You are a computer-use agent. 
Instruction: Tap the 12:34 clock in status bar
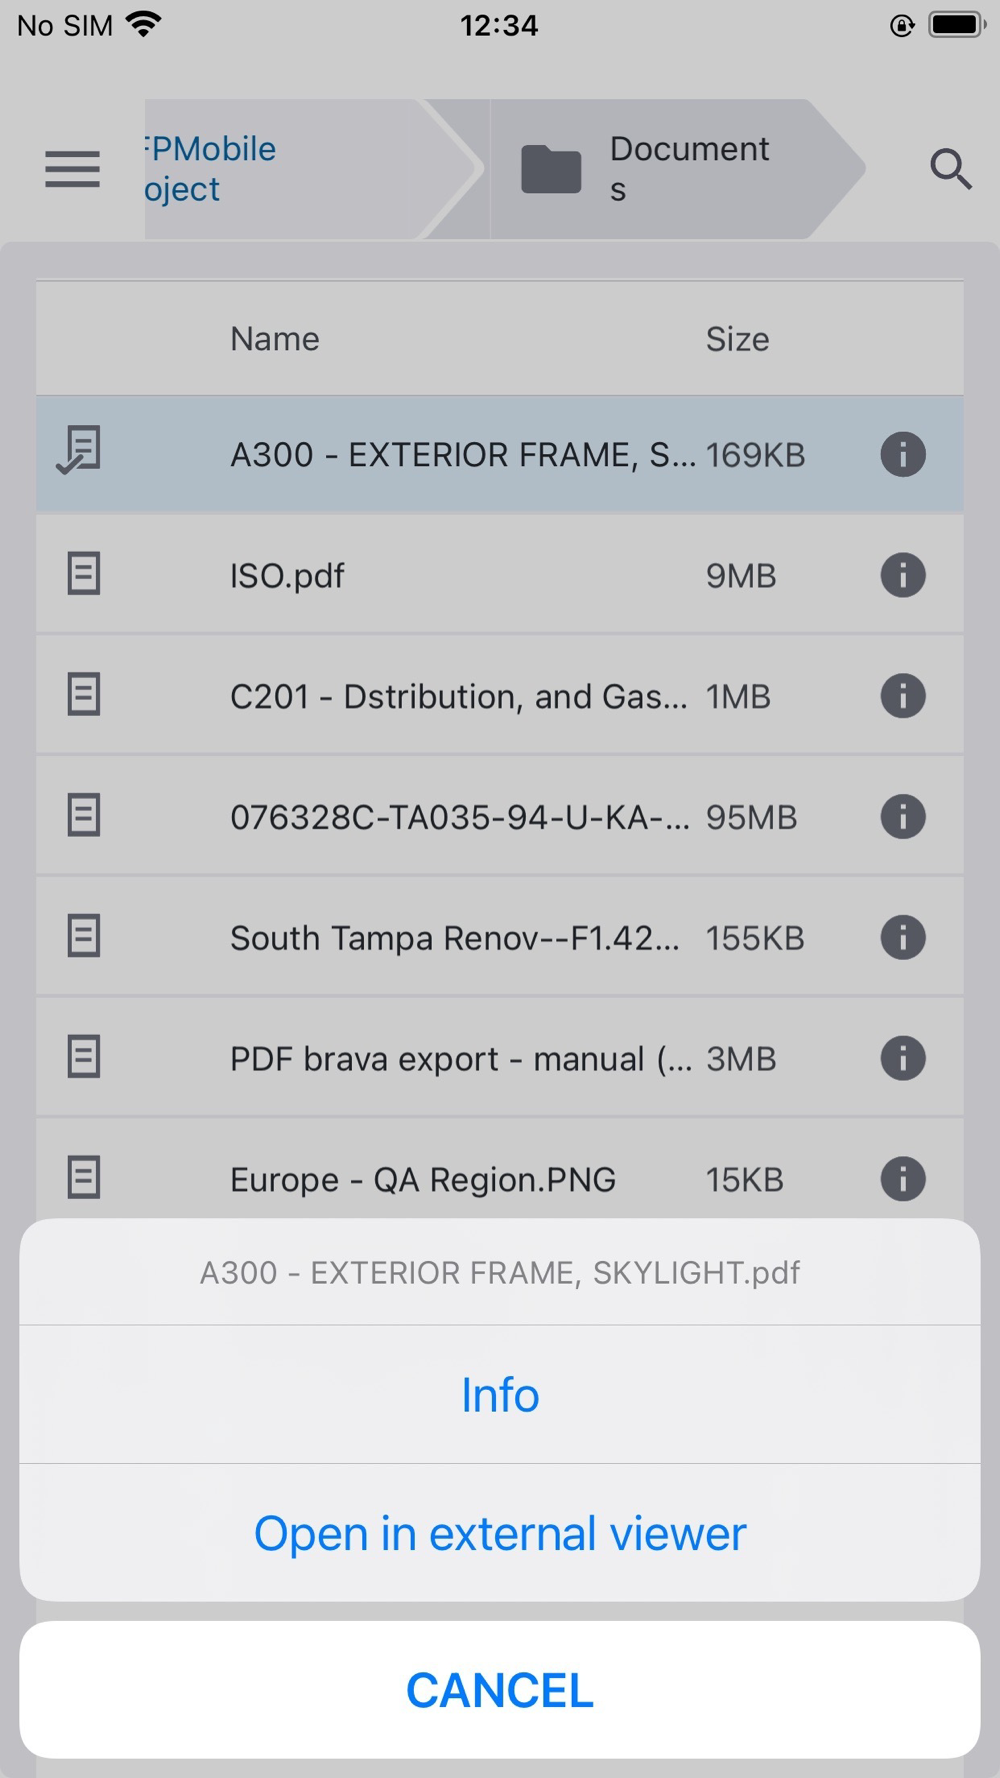[x=499, y=25]
